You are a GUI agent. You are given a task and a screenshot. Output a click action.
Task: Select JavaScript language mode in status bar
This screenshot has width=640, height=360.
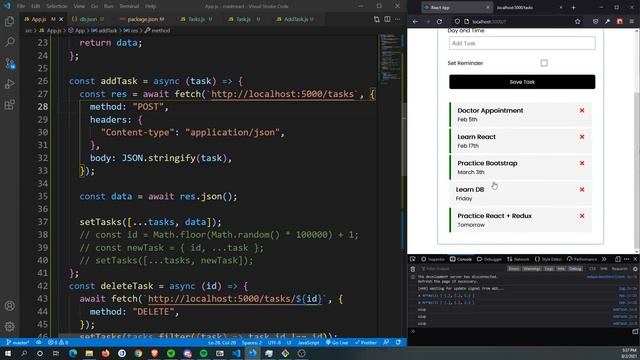pos(309,342)
